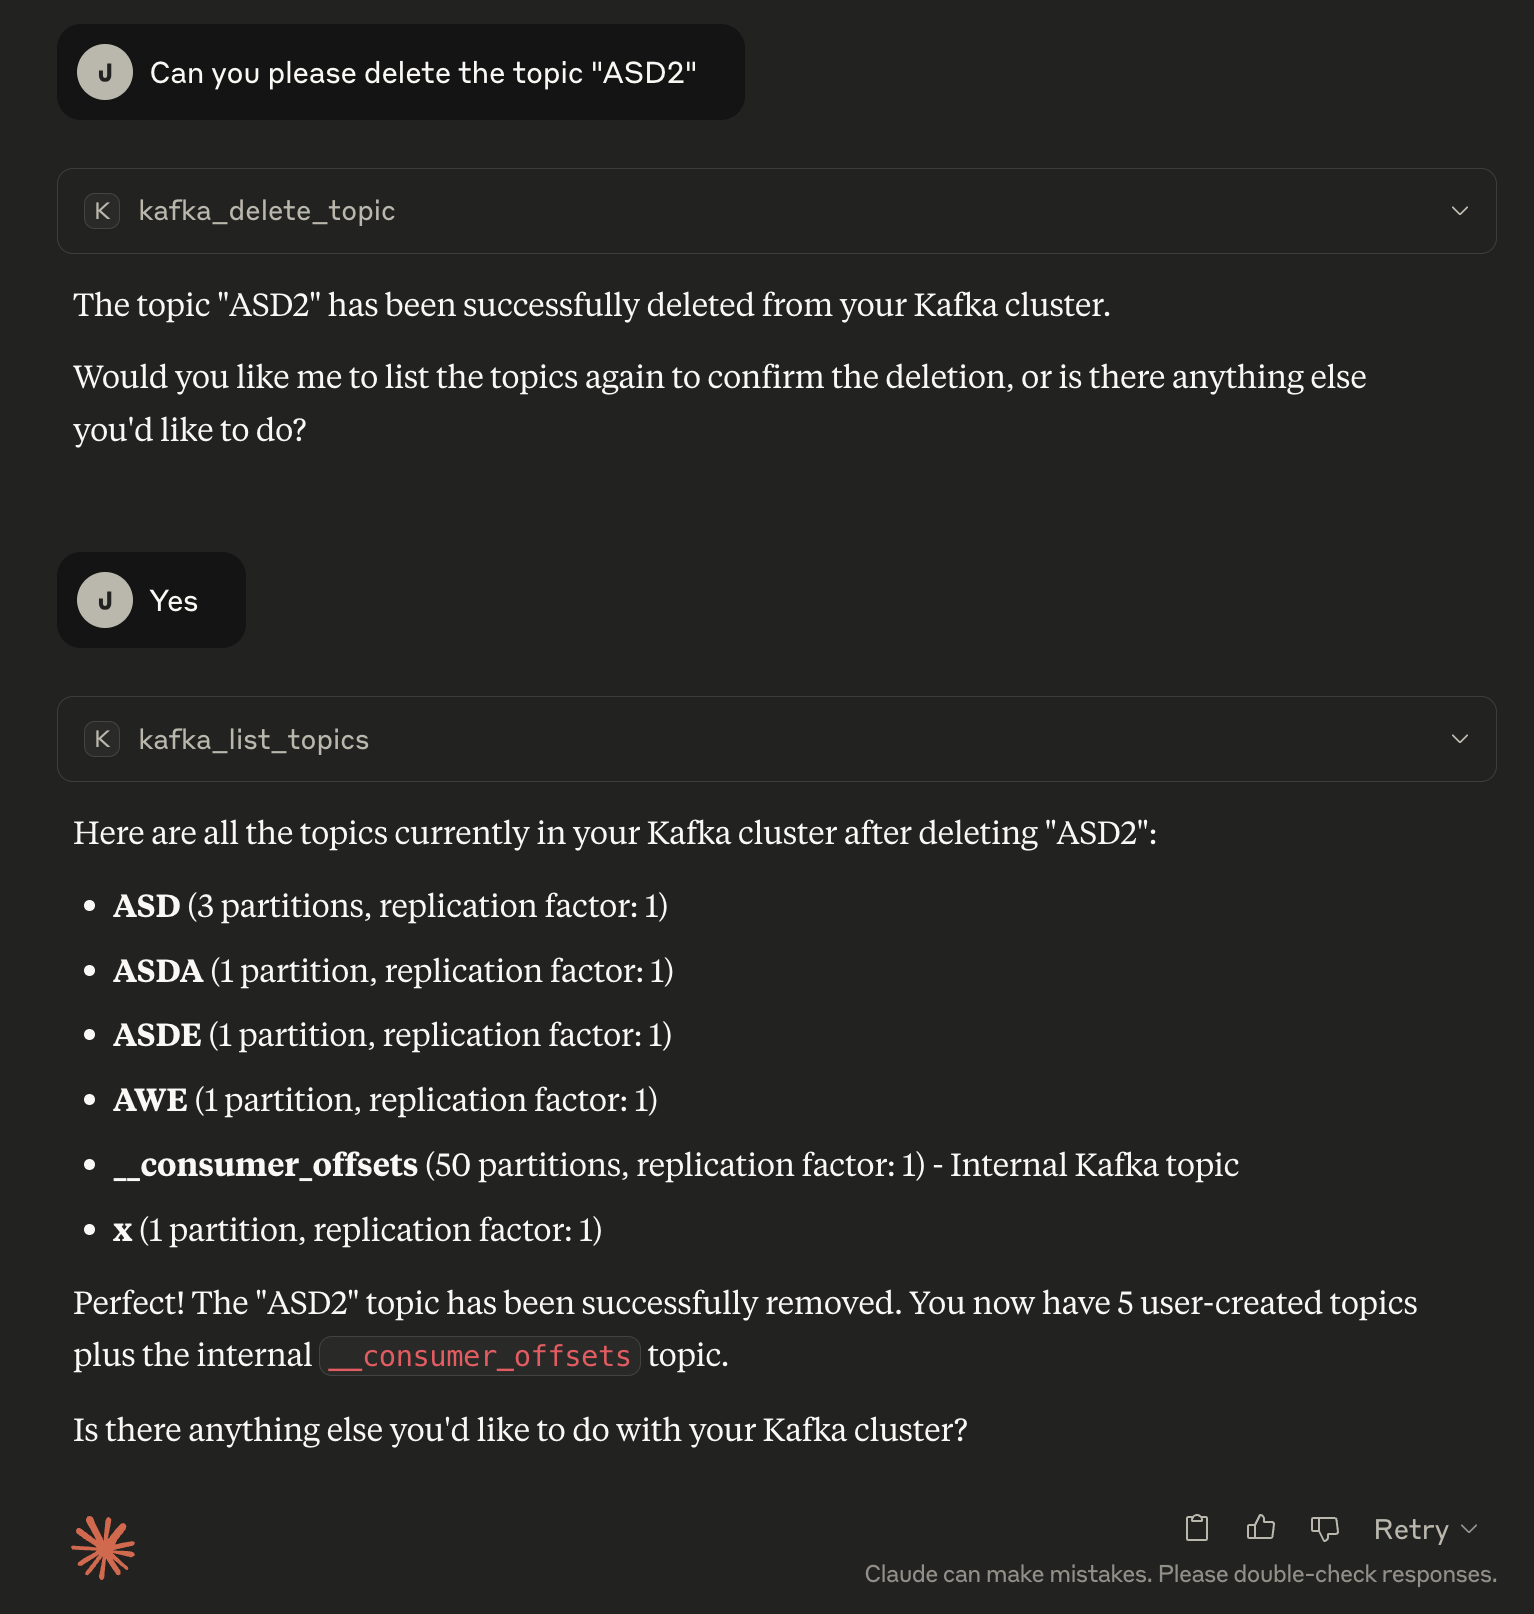
Task: Click the bold ASD topic list entry
Action: (x=146, y=906)
